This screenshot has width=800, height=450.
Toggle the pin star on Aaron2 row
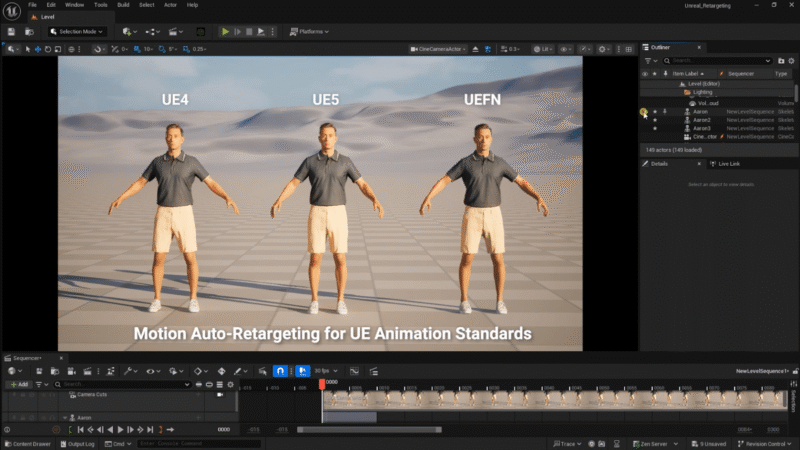click(655, 120)
